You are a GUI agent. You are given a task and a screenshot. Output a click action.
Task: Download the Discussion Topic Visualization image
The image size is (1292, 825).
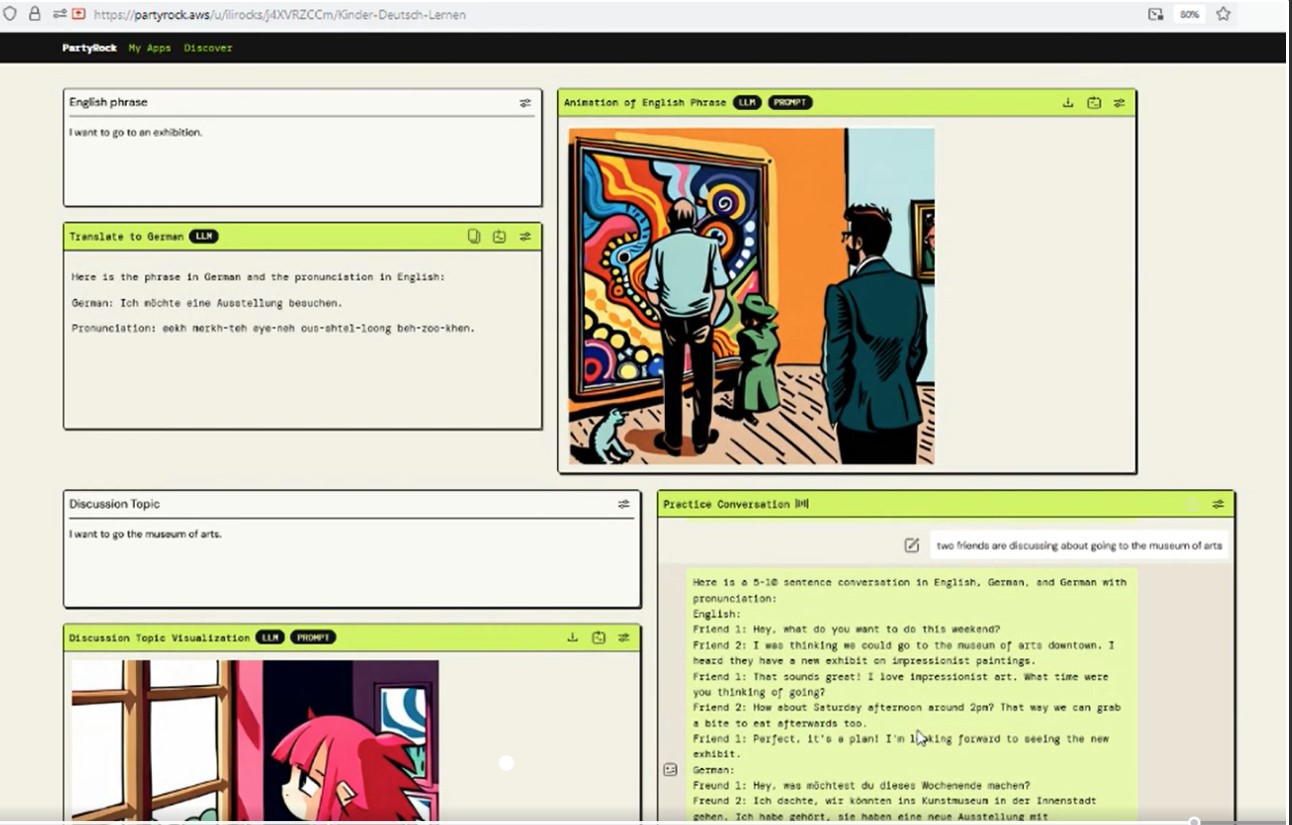pos(573,637)
